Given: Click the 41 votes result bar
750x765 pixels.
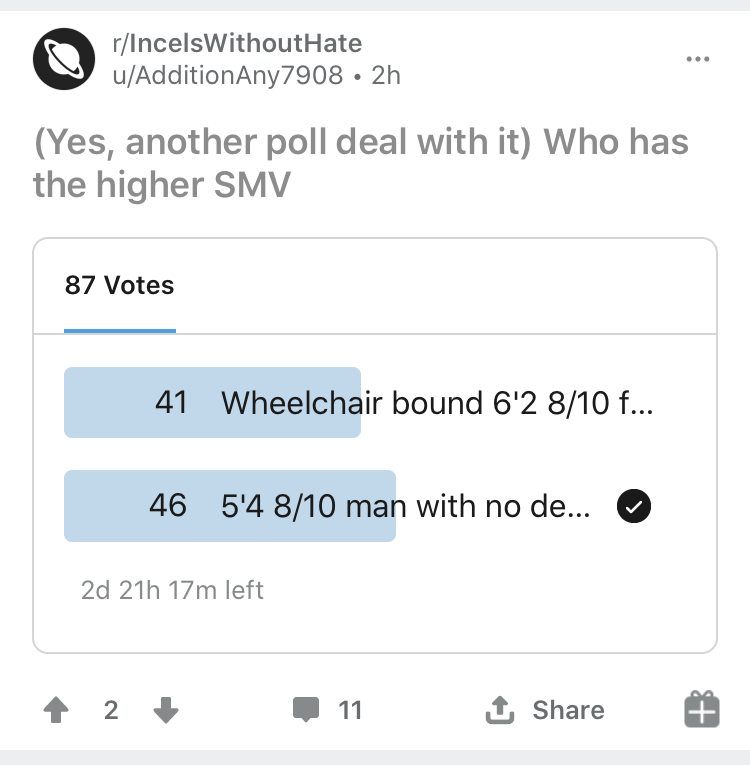Looking at the screenshot, I should 212,403.
